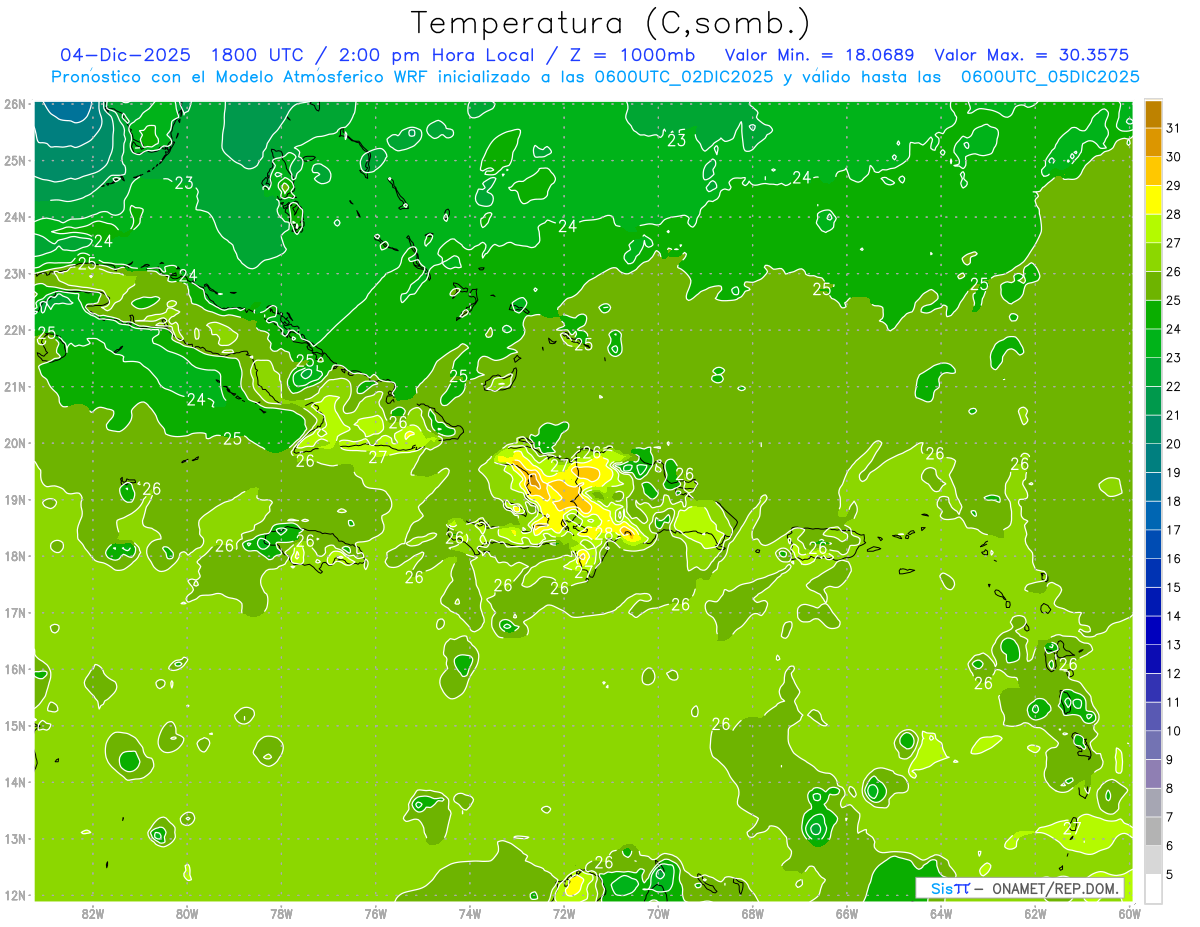
Task: Click colorbar label '6'
Action: pos(1170,846)
